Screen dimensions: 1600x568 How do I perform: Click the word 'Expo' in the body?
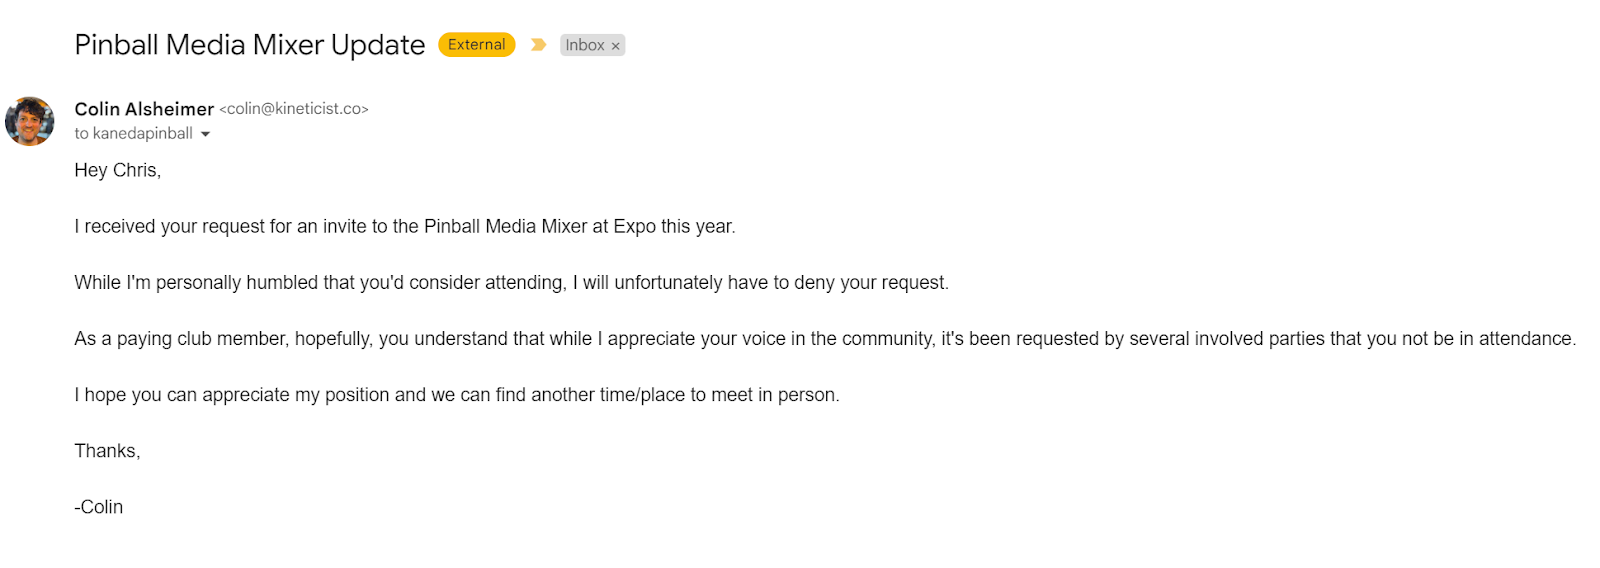[x=634, y=226]
